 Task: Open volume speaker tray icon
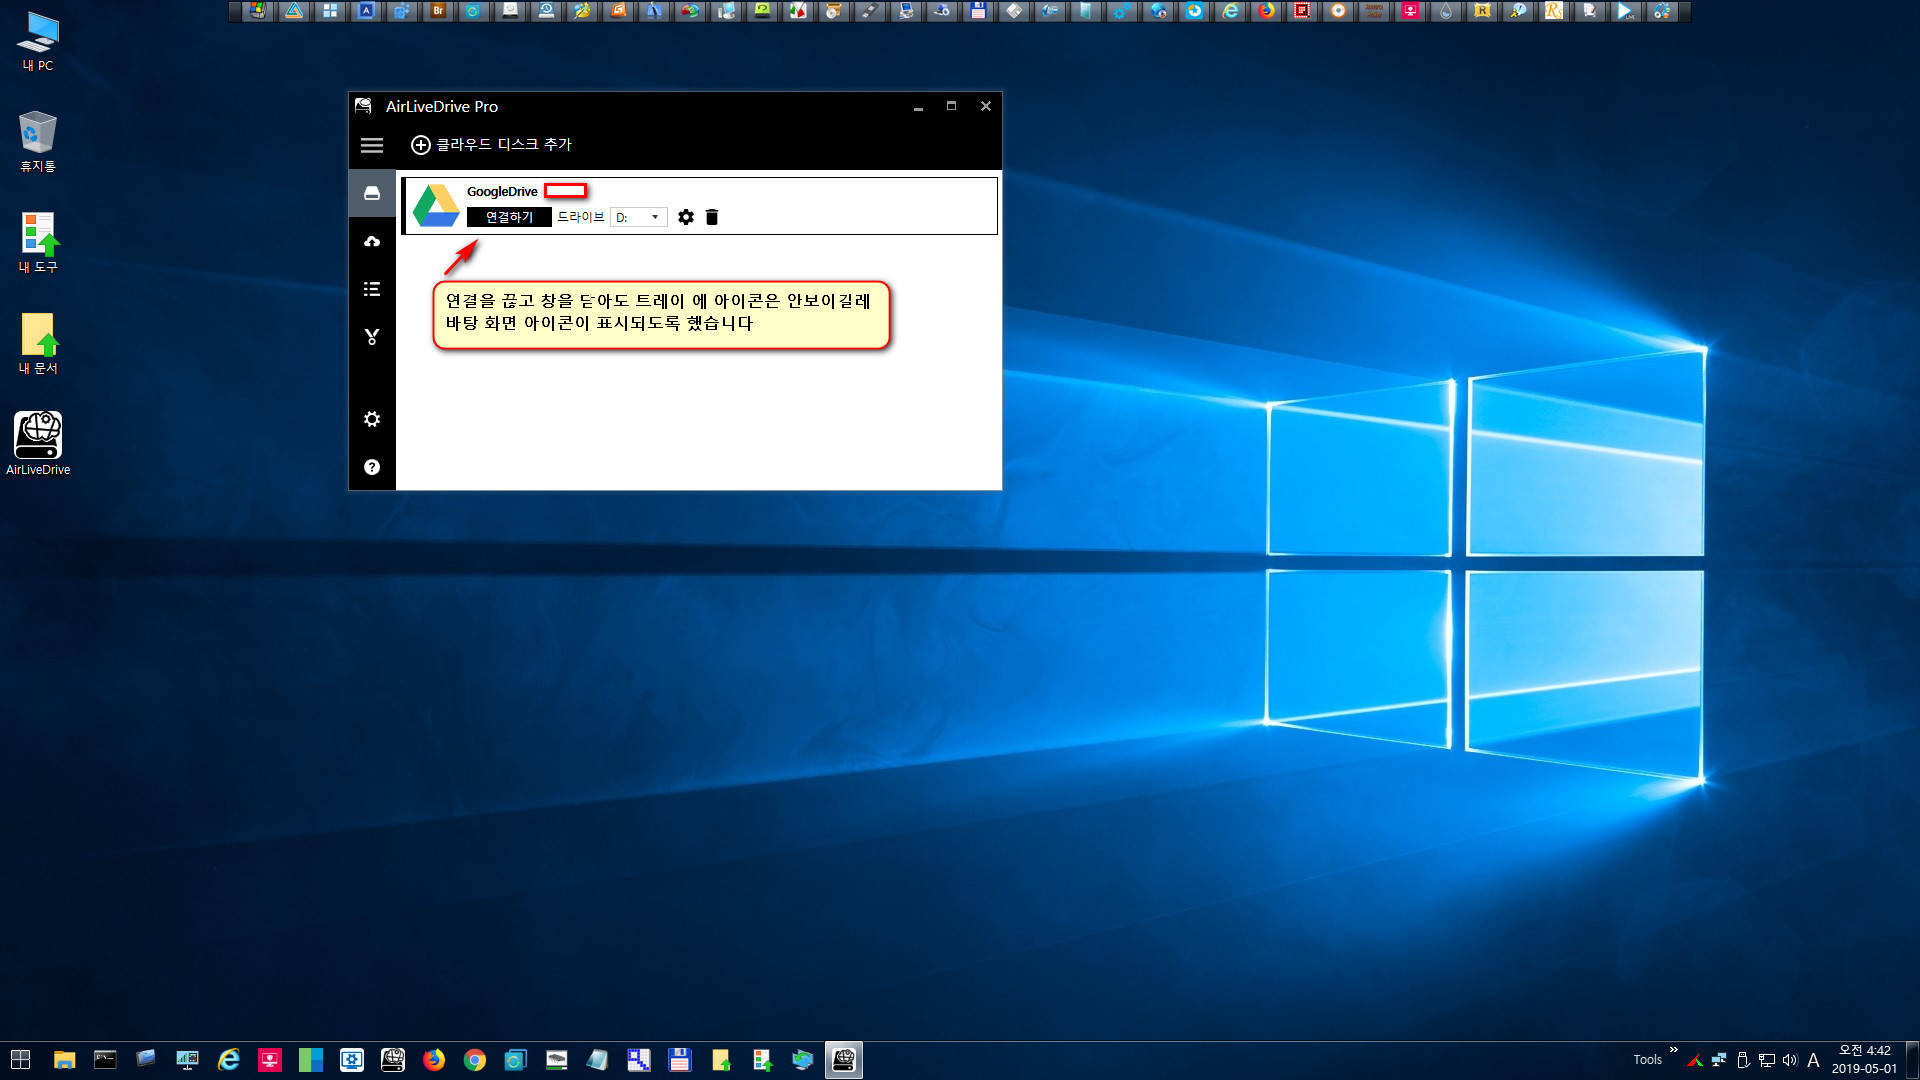(1790, 1060)
